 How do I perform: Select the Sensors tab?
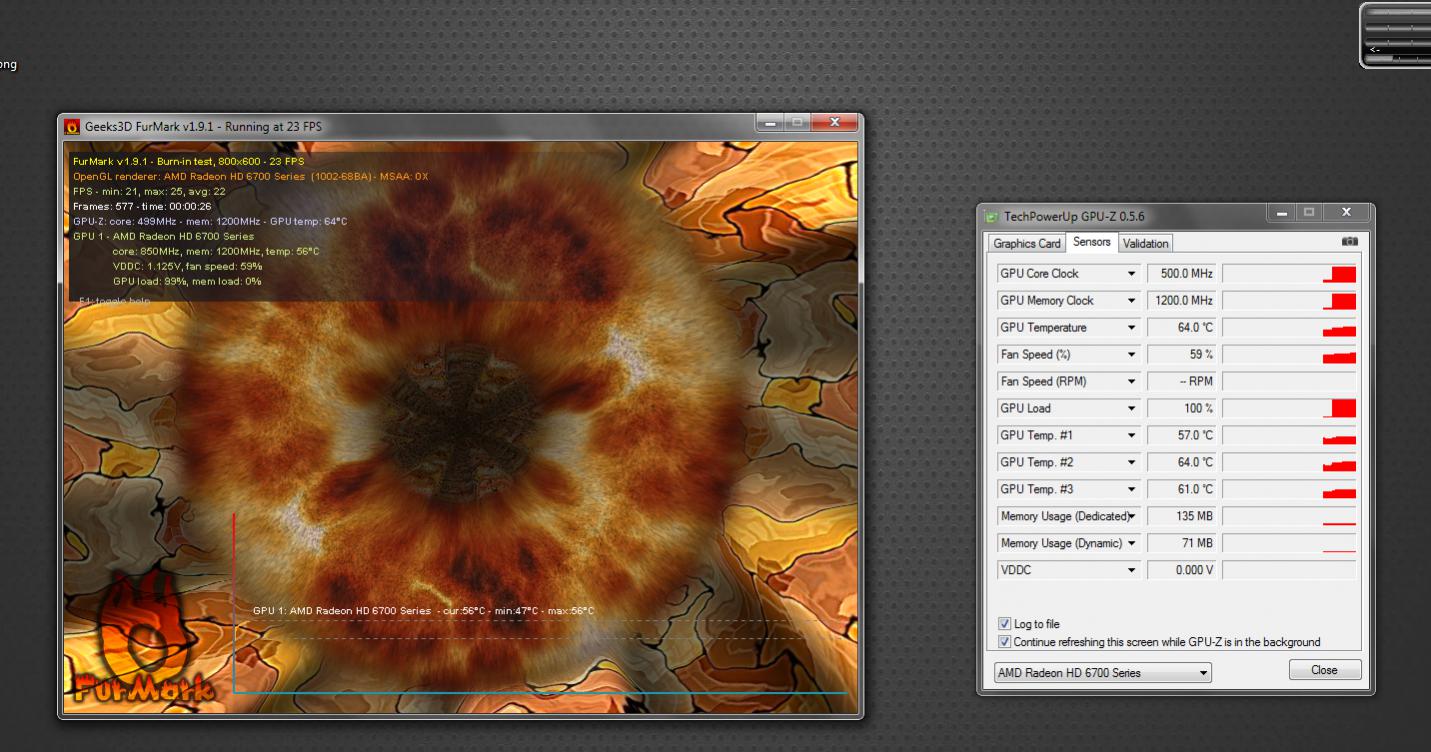tap(1091, 242)
